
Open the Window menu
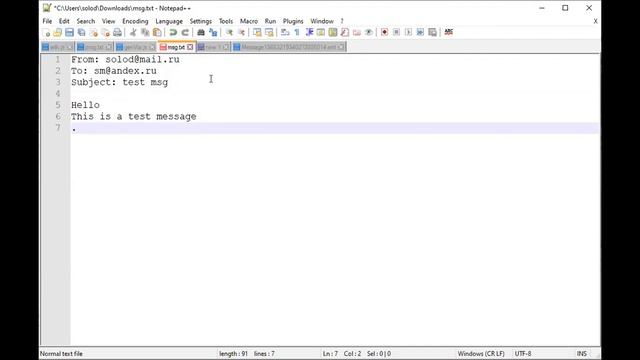click(322, 21)
